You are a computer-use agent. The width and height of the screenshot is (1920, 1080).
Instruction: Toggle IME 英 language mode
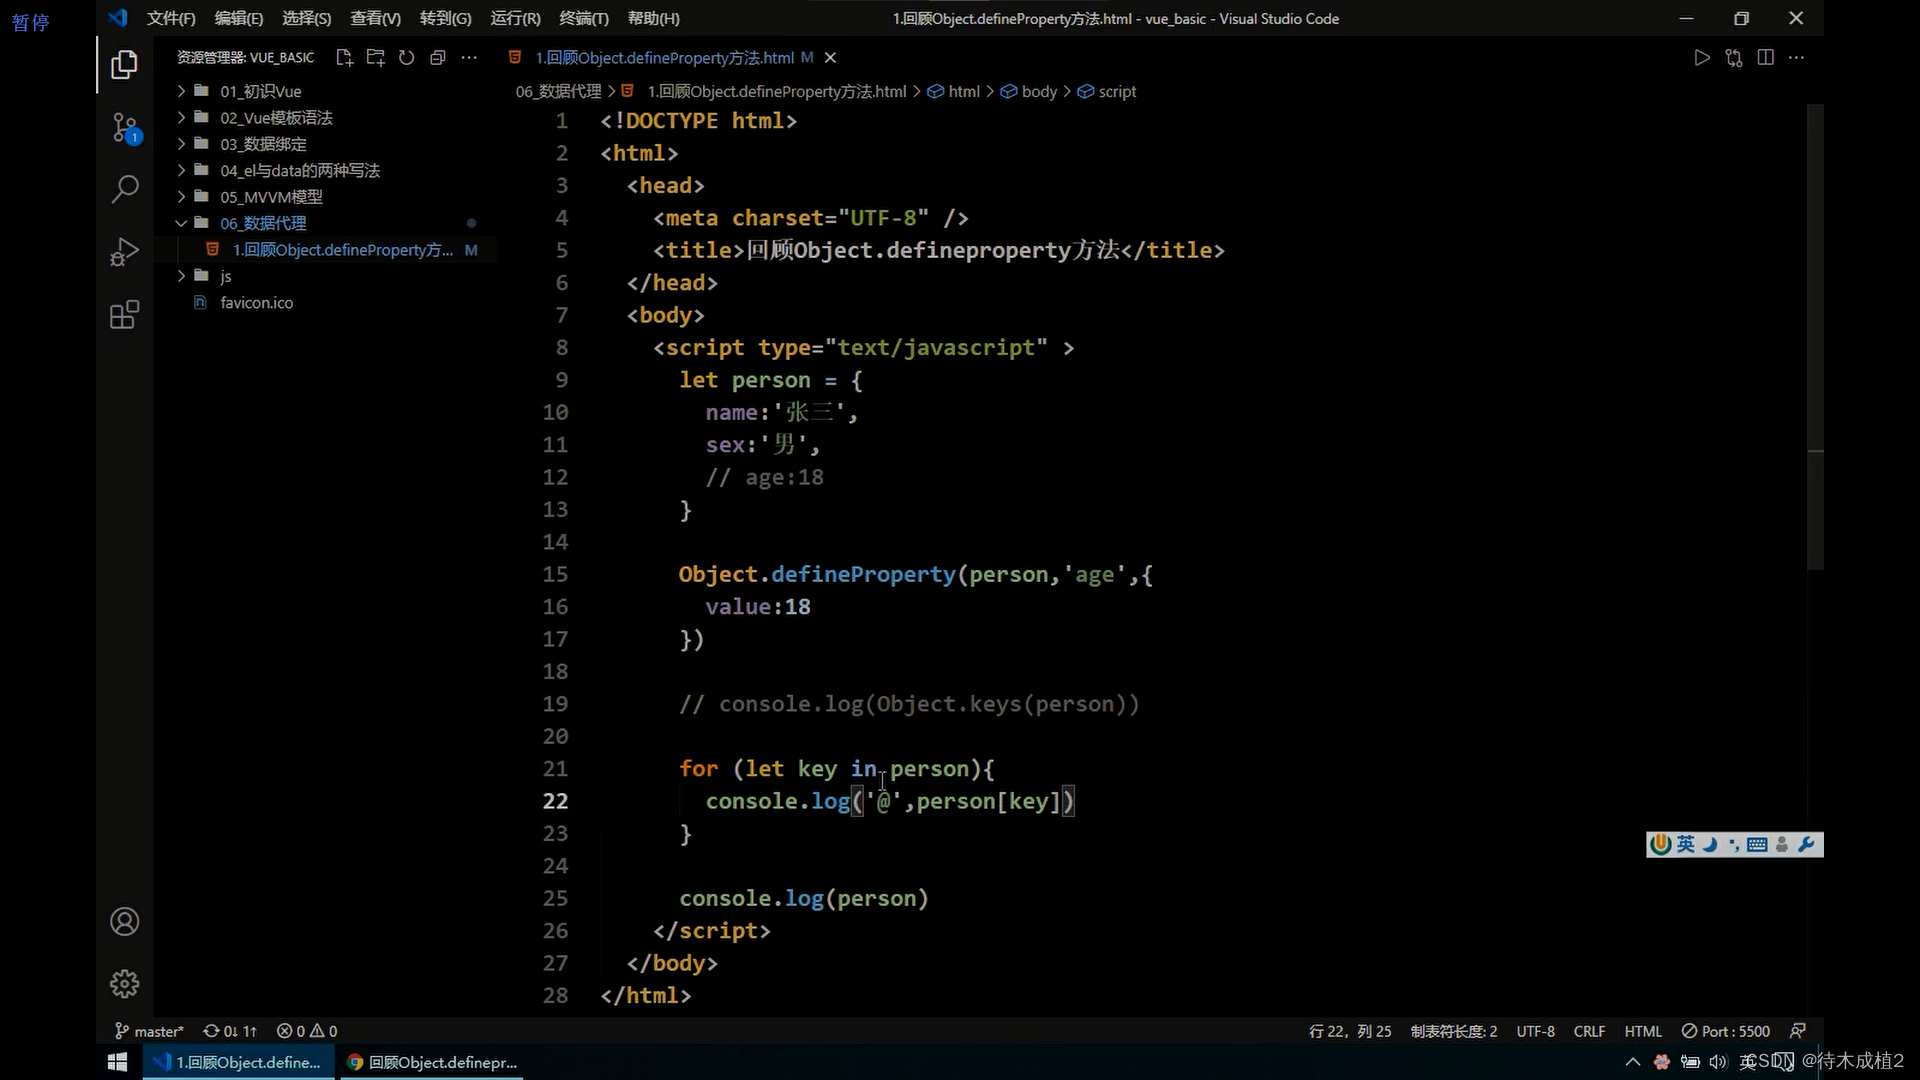pyautogui.click(x=1686, y=845)
